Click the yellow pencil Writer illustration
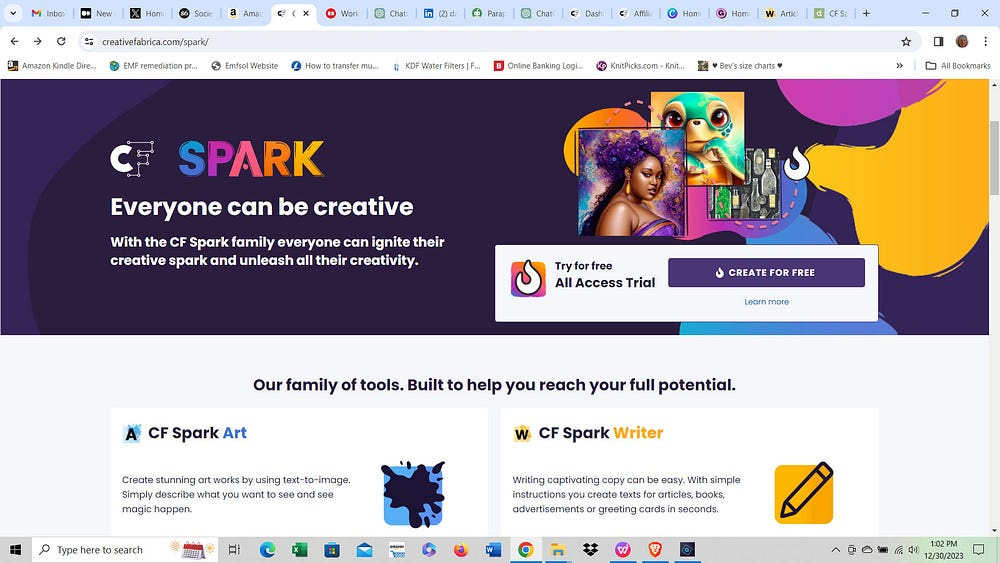 pyautogui.click(x=804, y=493)
